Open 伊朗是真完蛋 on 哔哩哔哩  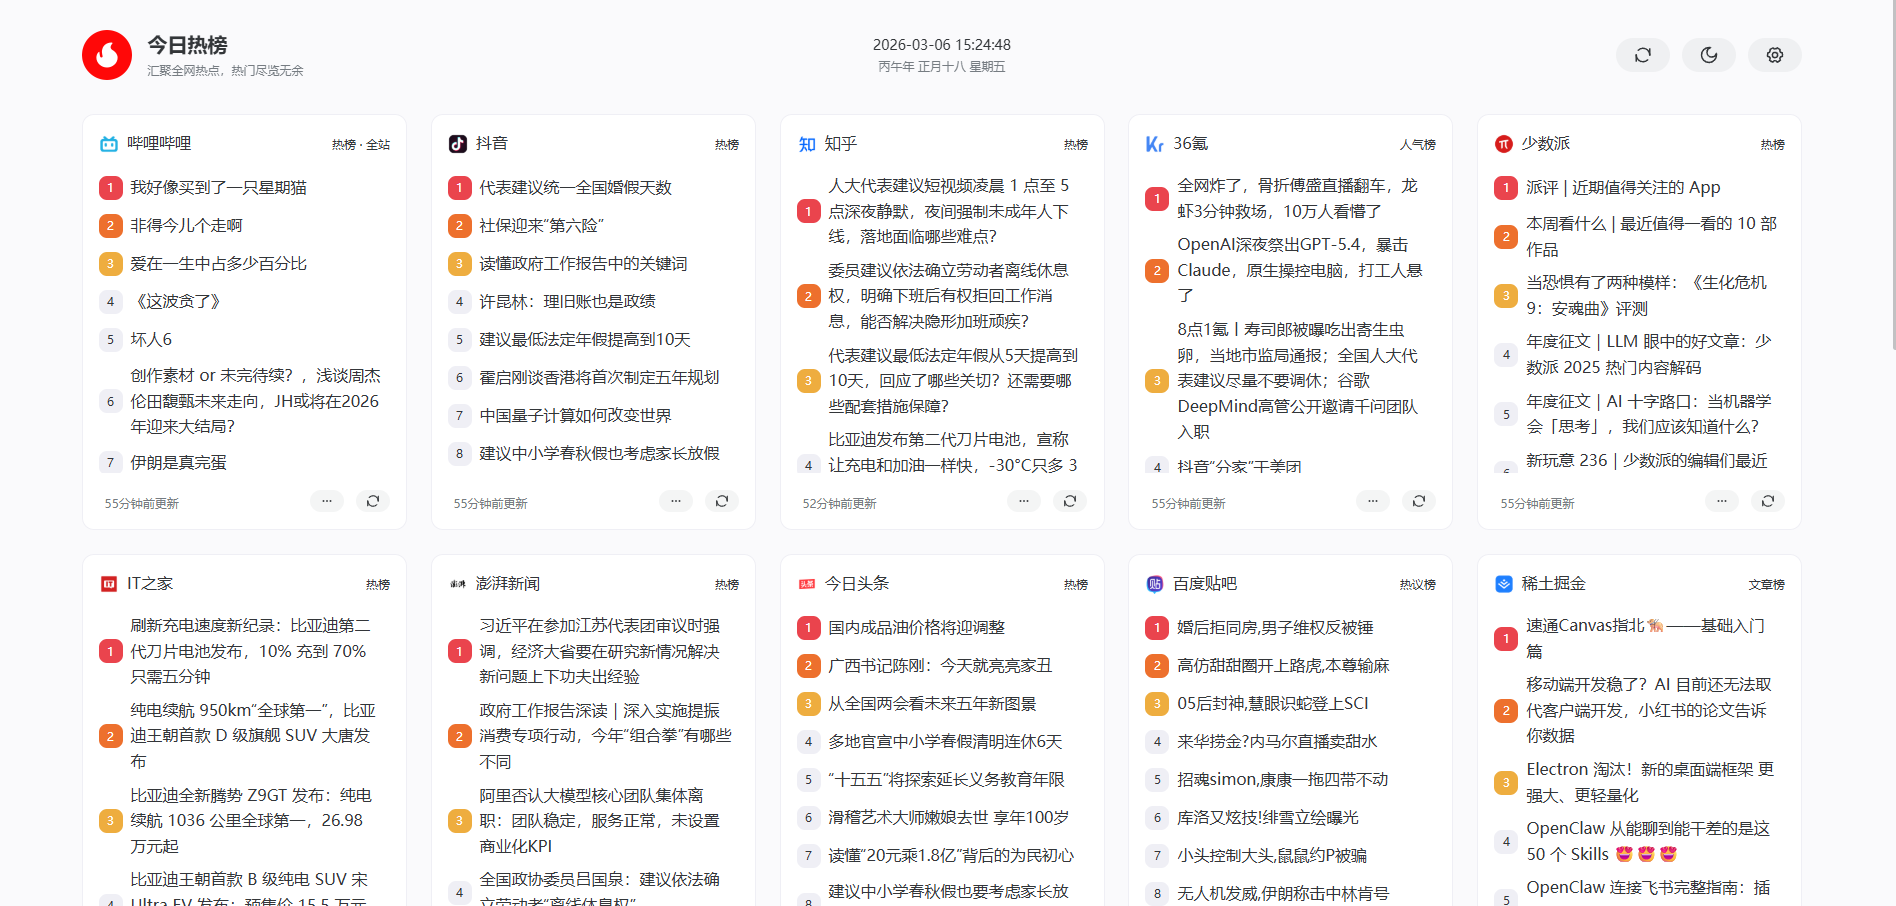[x=178, y=463]
